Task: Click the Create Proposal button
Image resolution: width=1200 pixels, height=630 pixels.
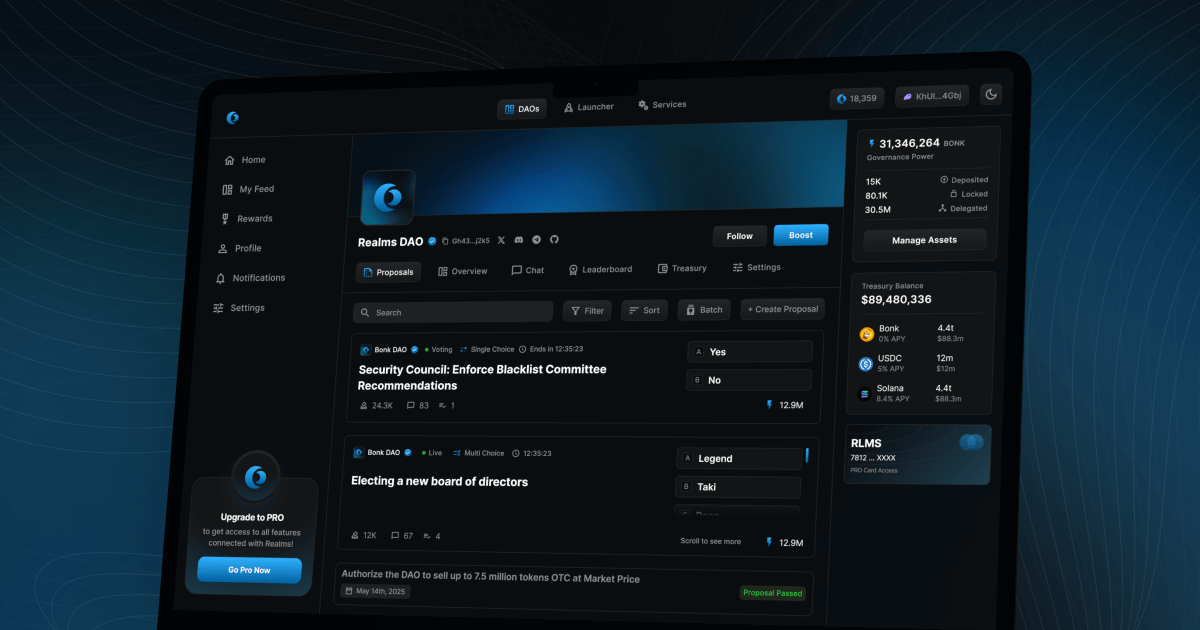Action: point(783,309)
